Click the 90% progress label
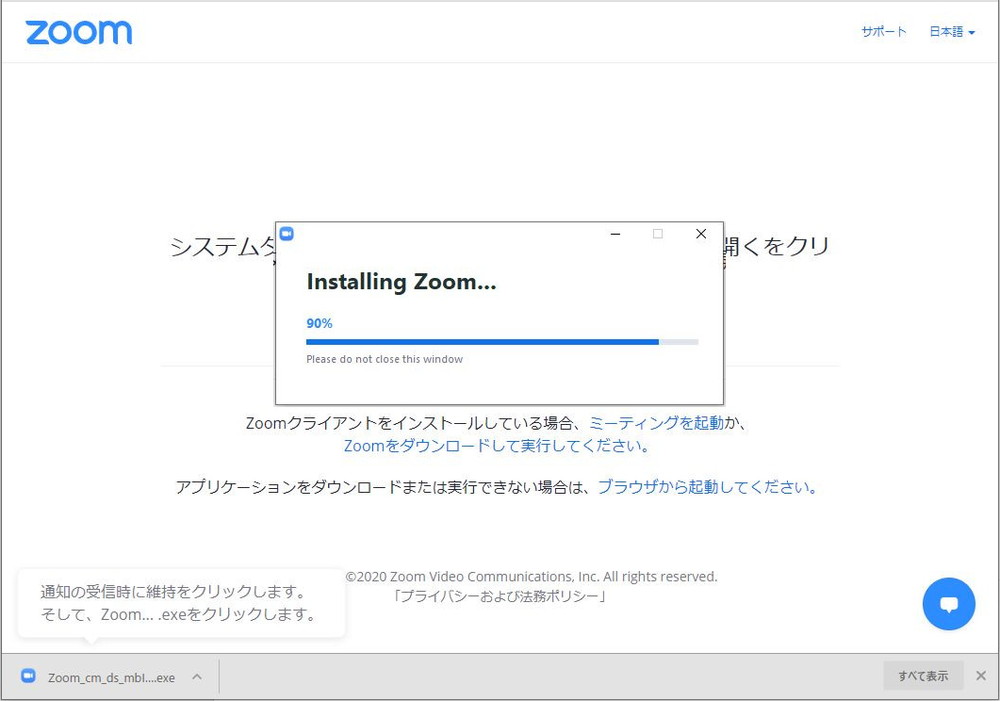Viewport: 1000px width, 701px height. tap(319, 323)
